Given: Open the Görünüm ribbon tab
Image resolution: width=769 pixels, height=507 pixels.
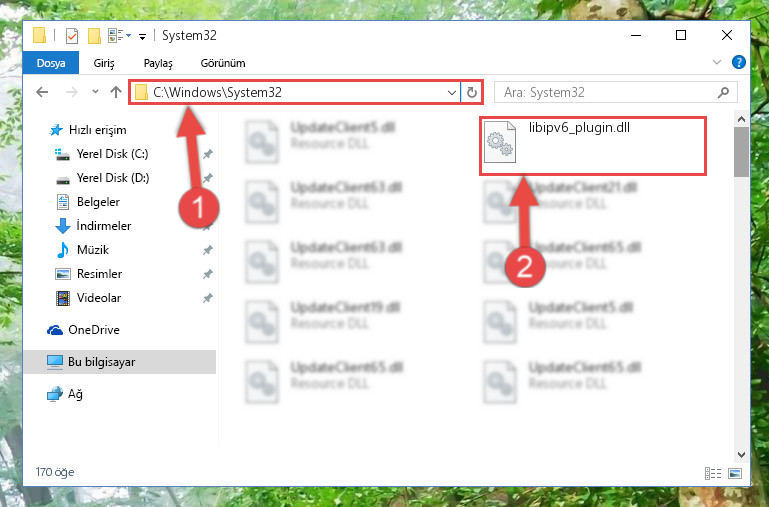Looking at the screenshot, I should coord(223,63).
